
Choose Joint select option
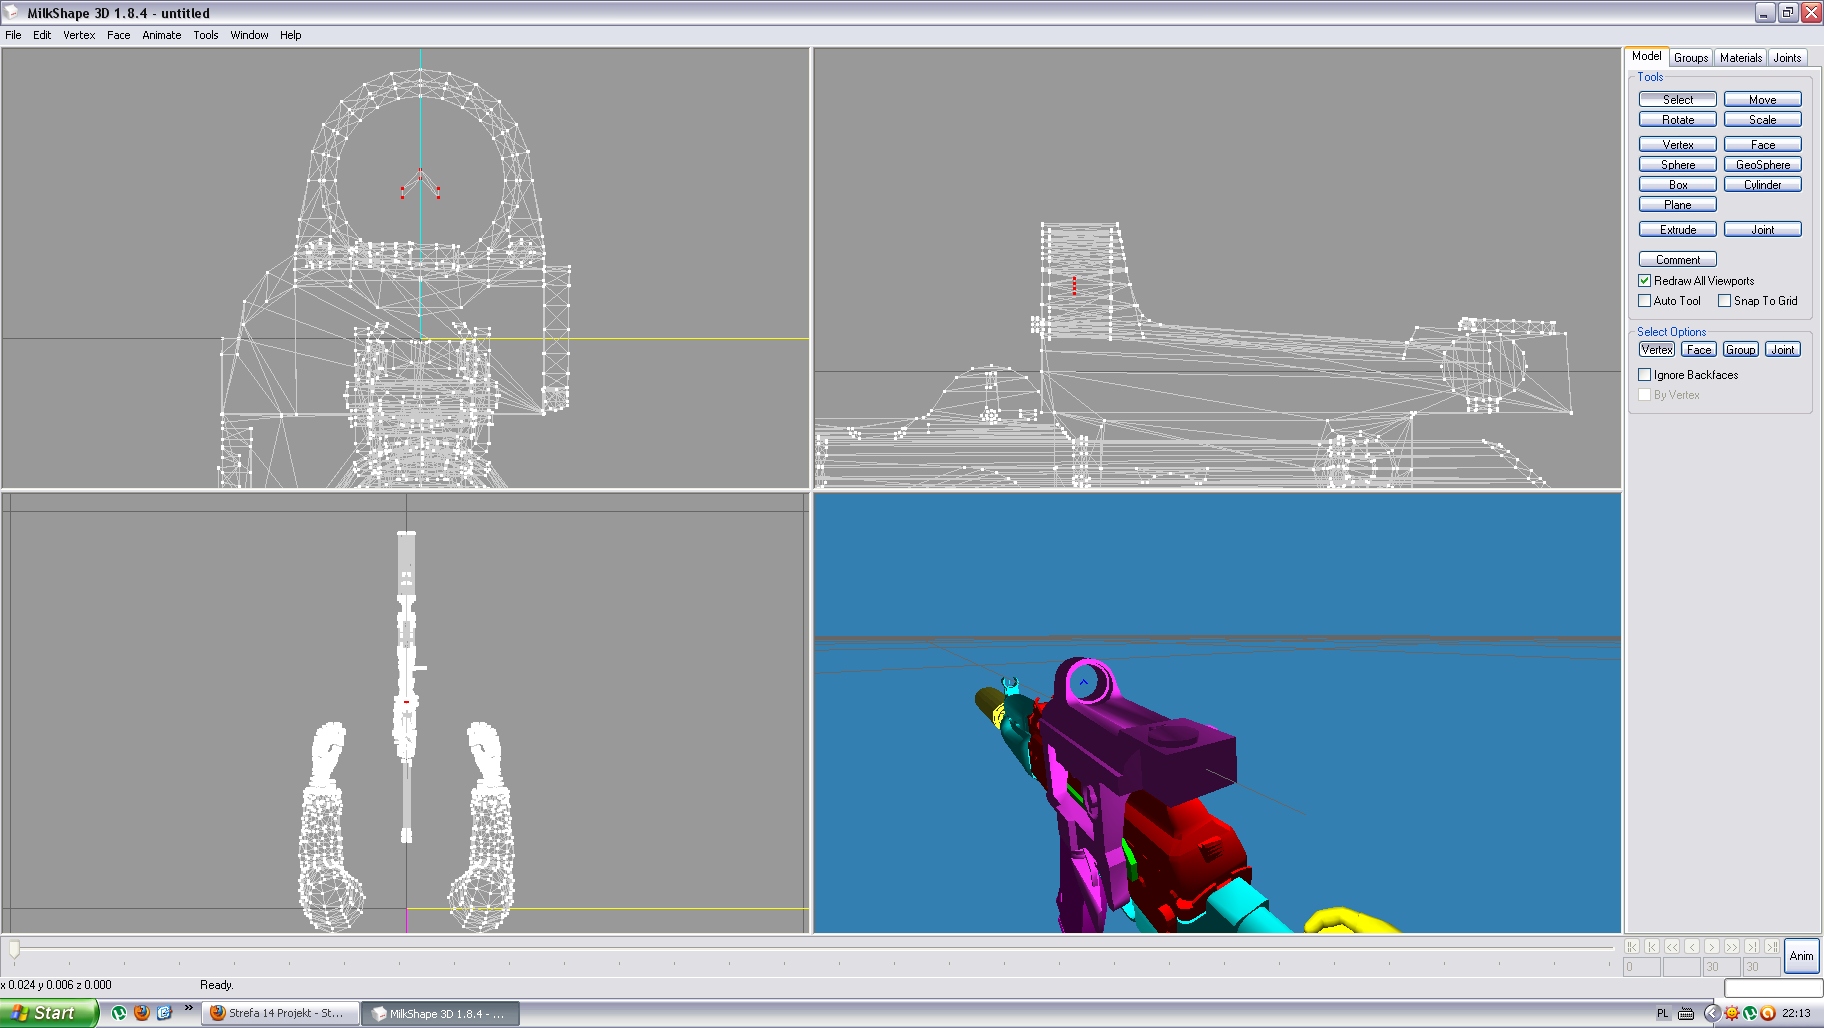point(1783,349)
